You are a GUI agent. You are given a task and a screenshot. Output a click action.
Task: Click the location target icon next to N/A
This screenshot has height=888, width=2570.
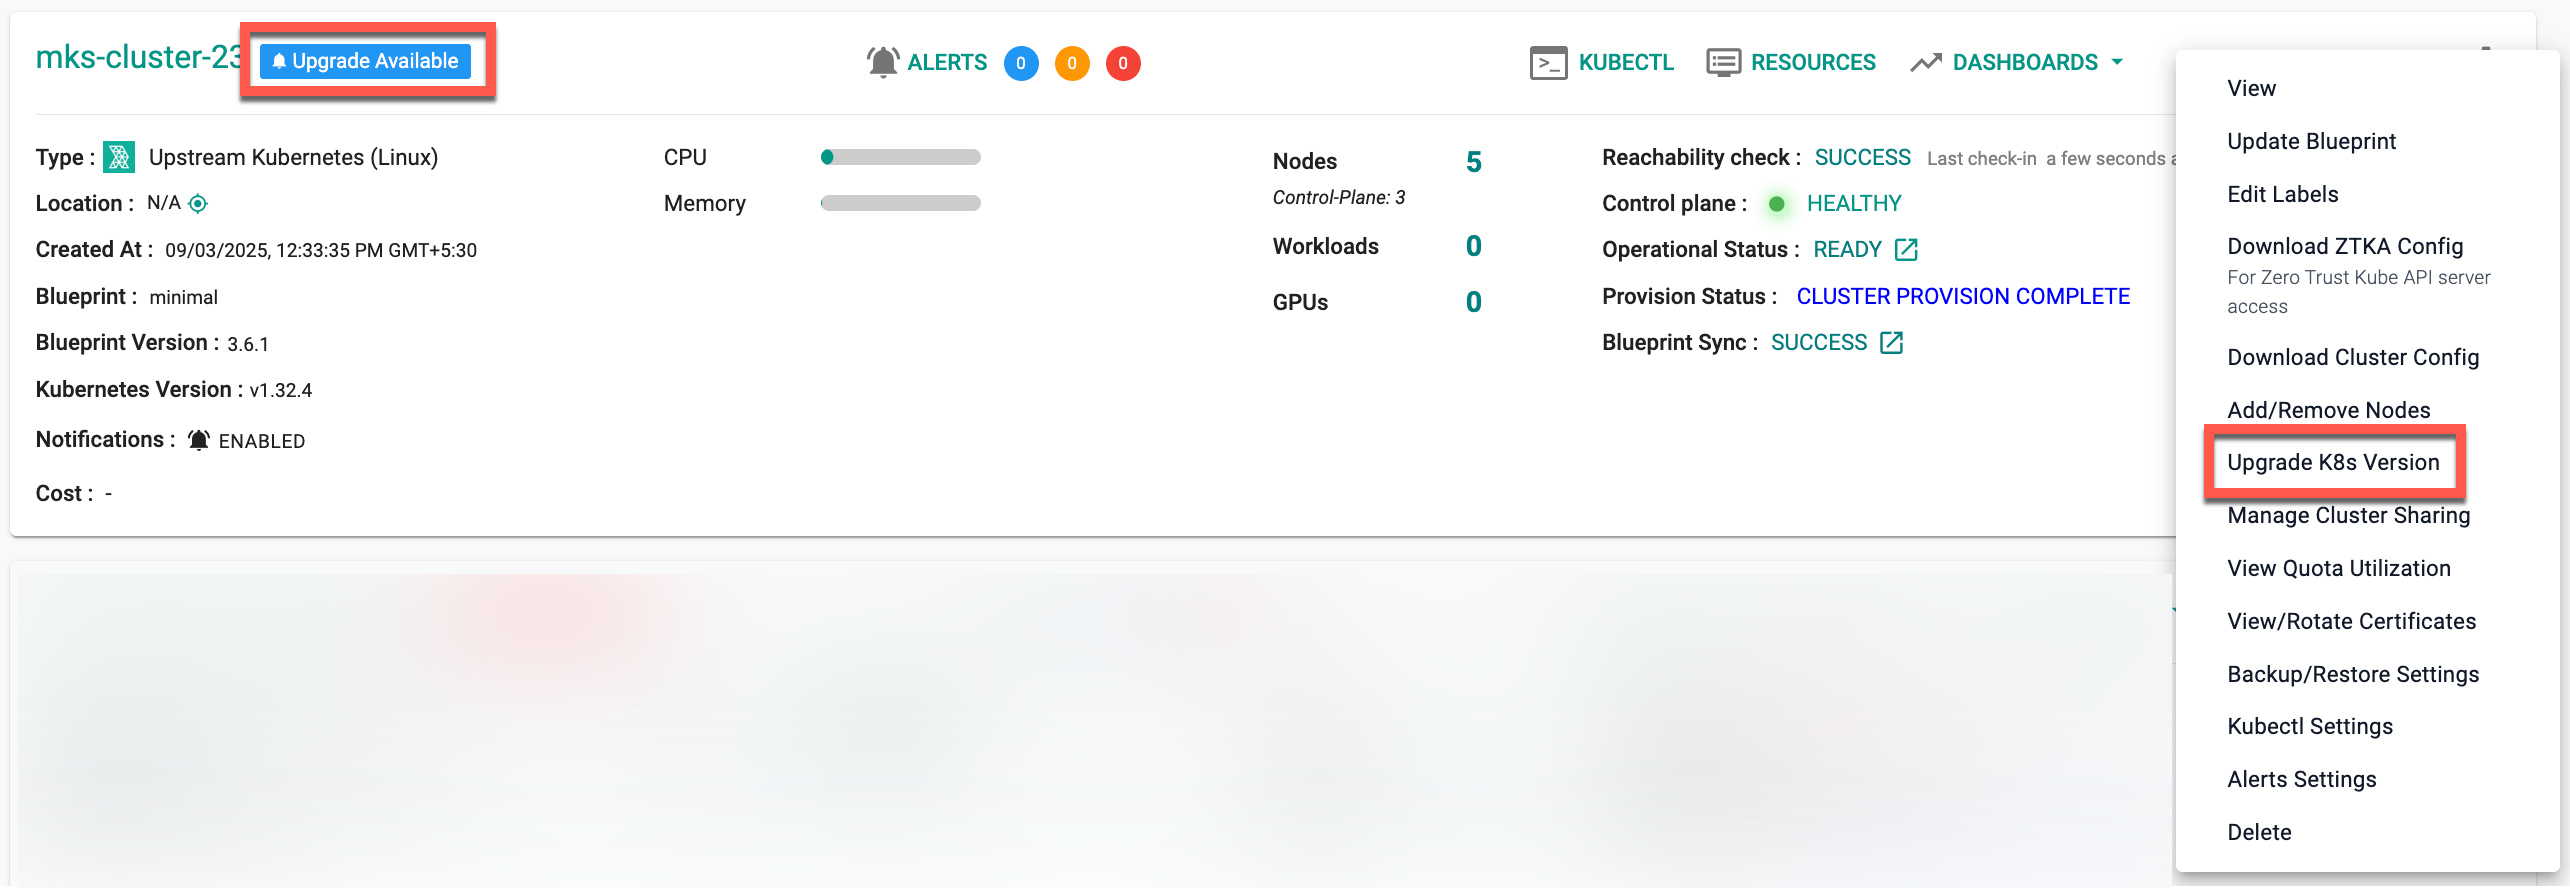(x=198, y=204)
